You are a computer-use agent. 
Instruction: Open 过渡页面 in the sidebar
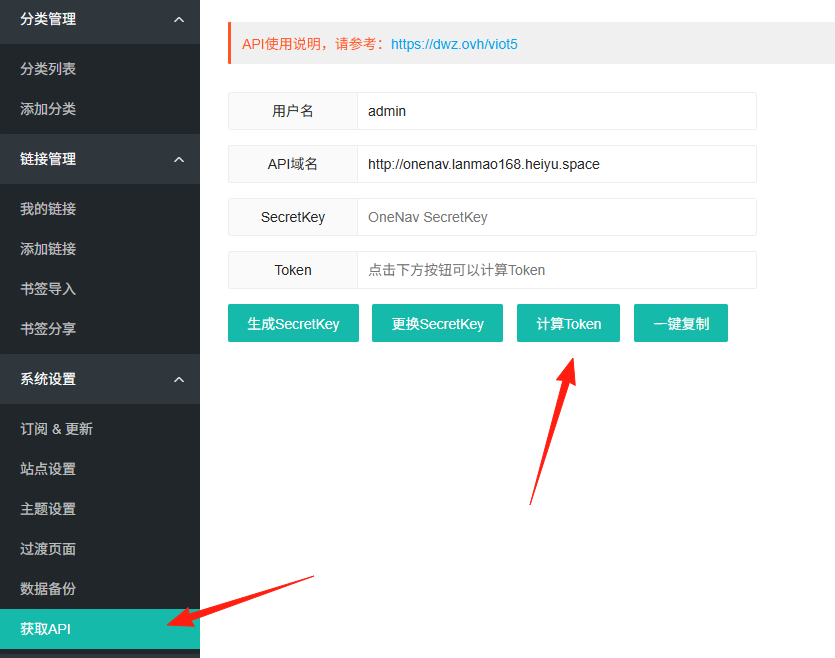pos(48,549)
